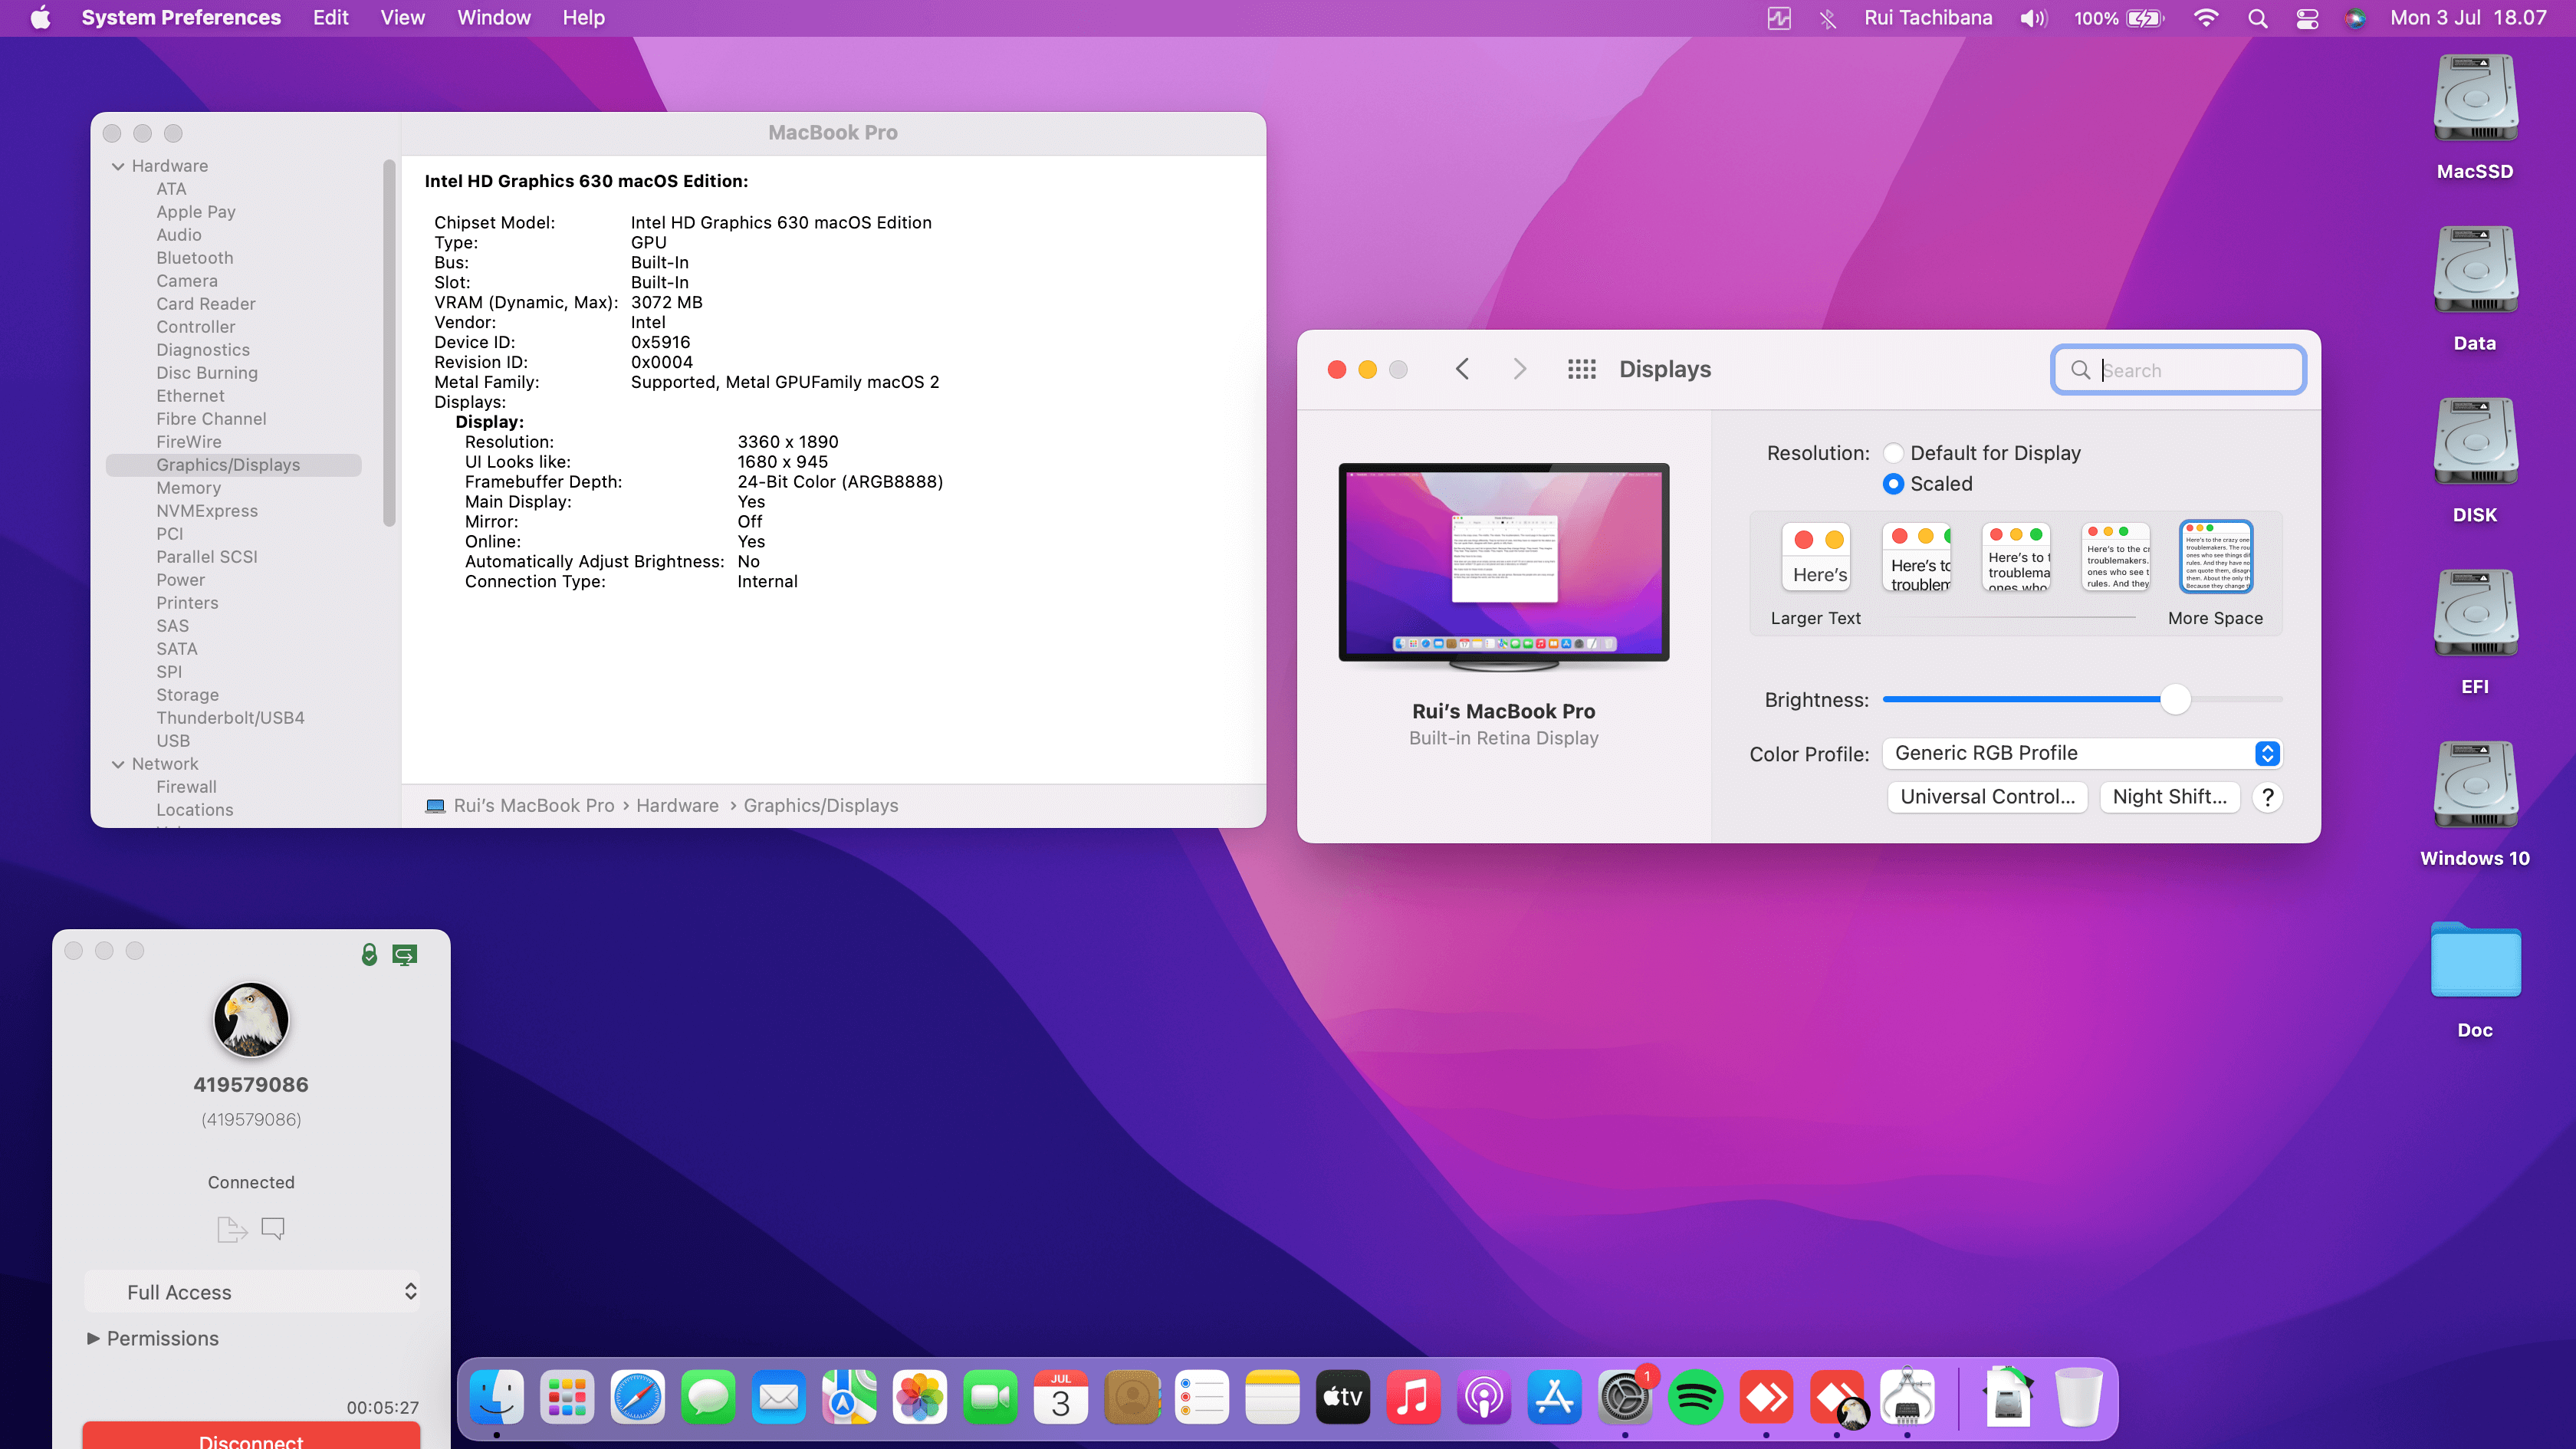Click Disconnect in AnyDesk panel
The height and width of the screenshot is (1449, 2576).
(x=251, y=1435)
